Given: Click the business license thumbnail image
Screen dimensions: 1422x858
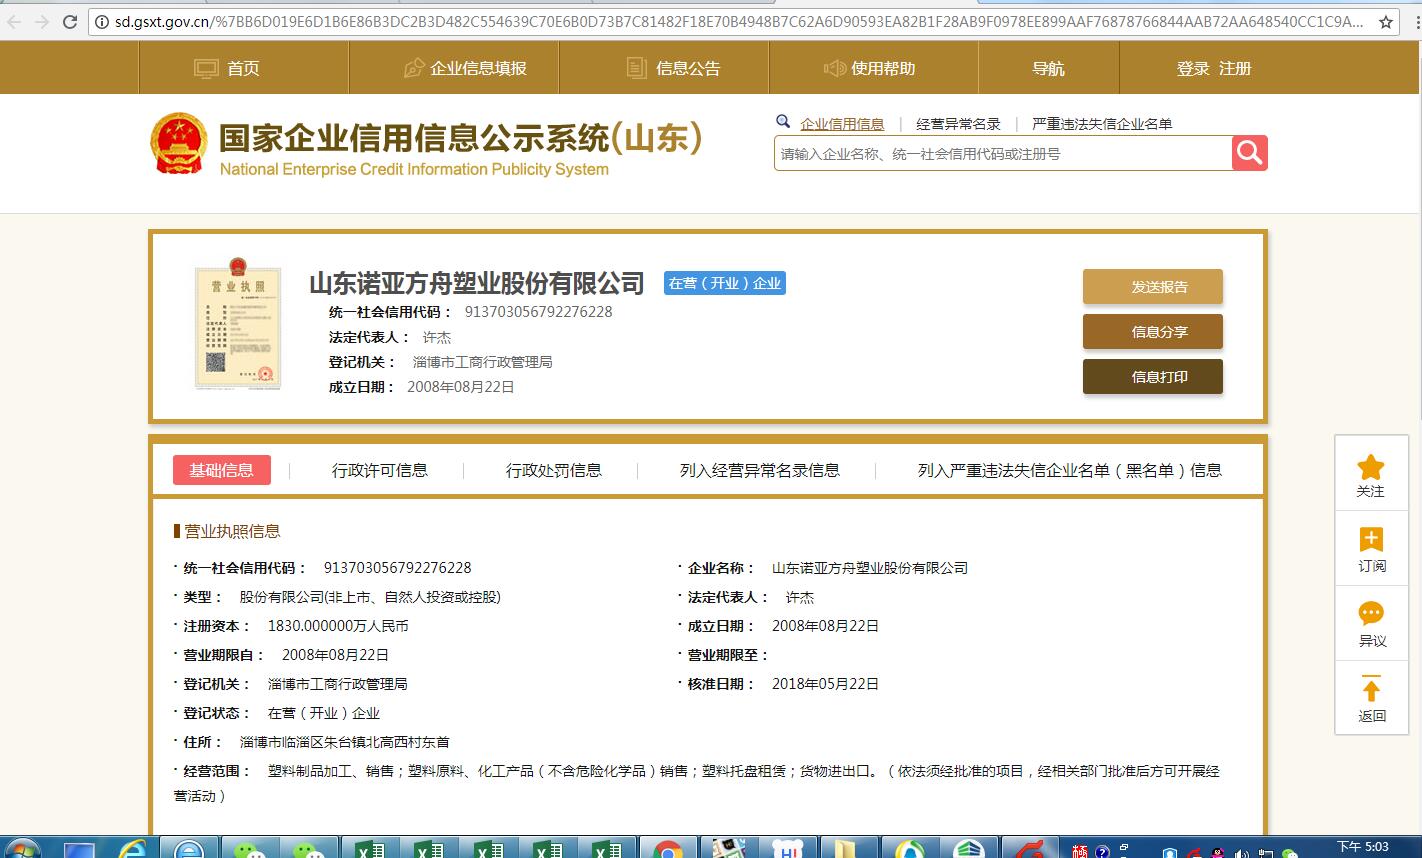Looking at the screenshot, I should click(x=237, y=326).
